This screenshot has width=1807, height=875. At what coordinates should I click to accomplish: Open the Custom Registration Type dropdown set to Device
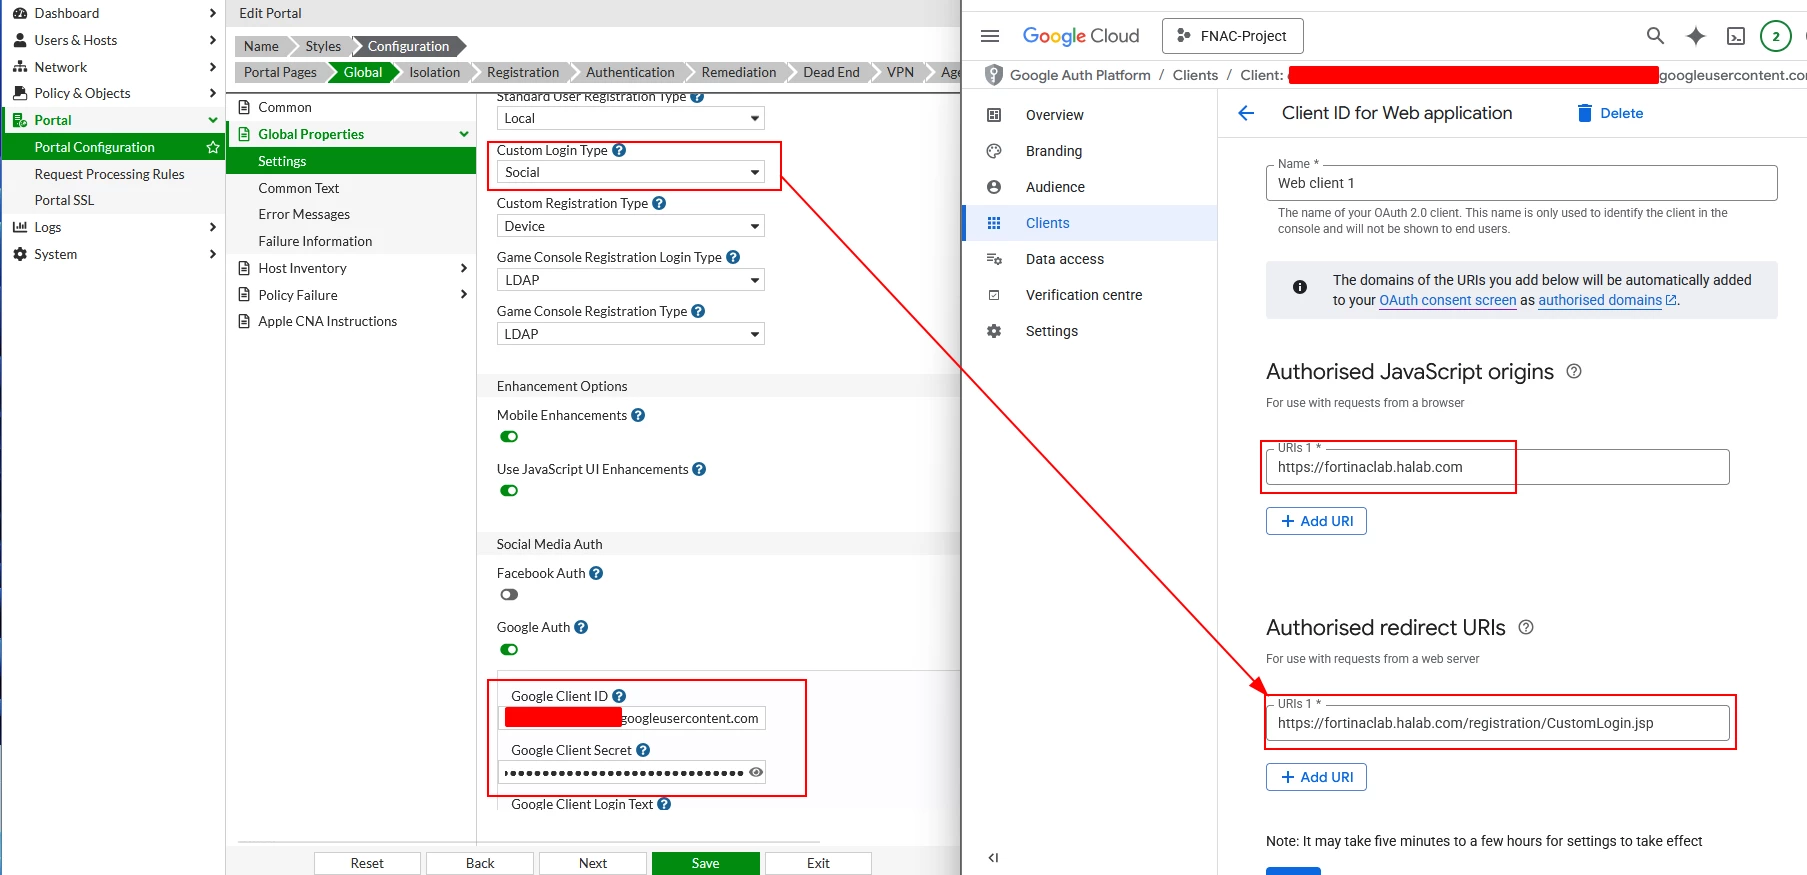(630, 226)
